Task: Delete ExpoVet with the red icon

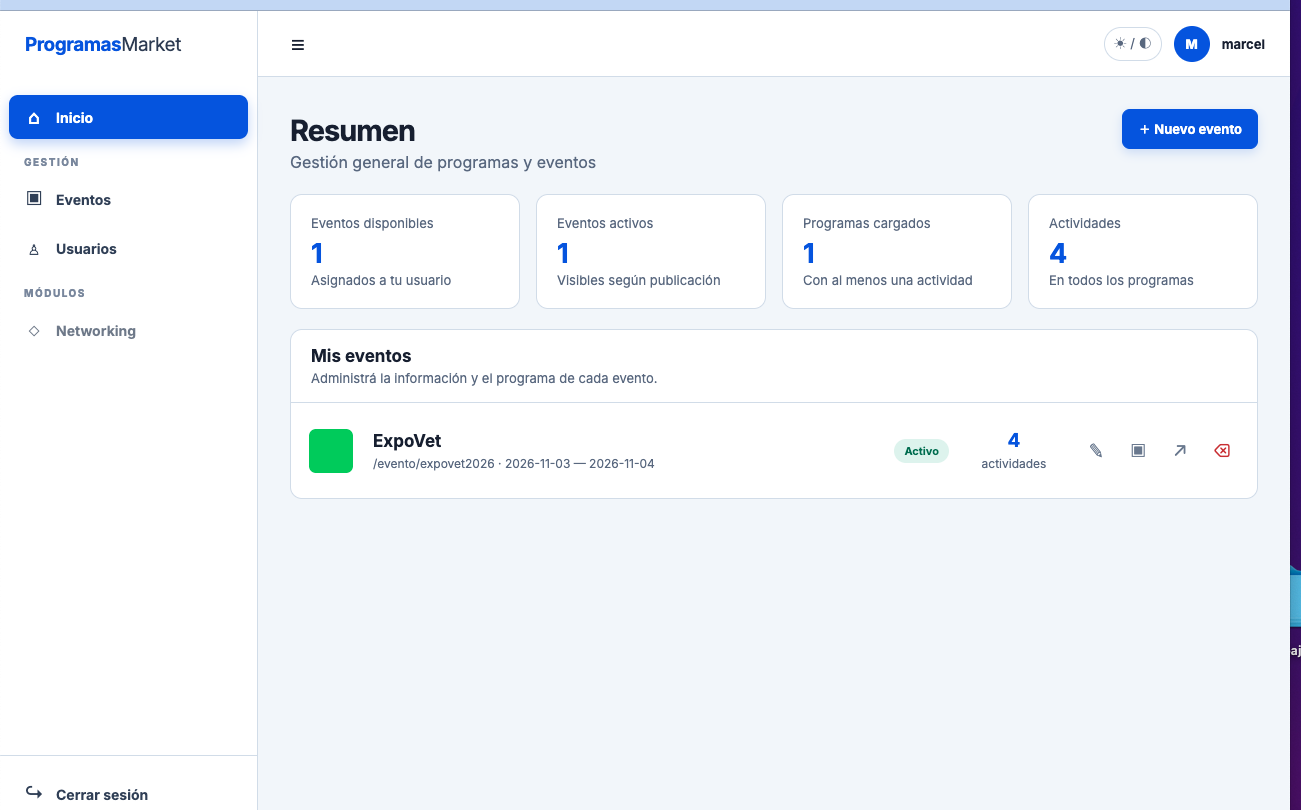Action: [x=1222, y=451]
